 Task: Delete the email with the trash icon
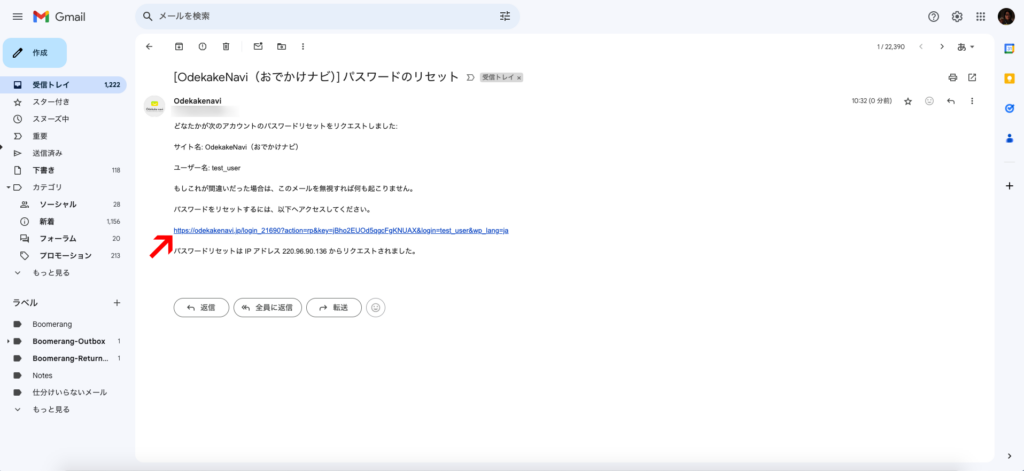[x=226, y=46]
